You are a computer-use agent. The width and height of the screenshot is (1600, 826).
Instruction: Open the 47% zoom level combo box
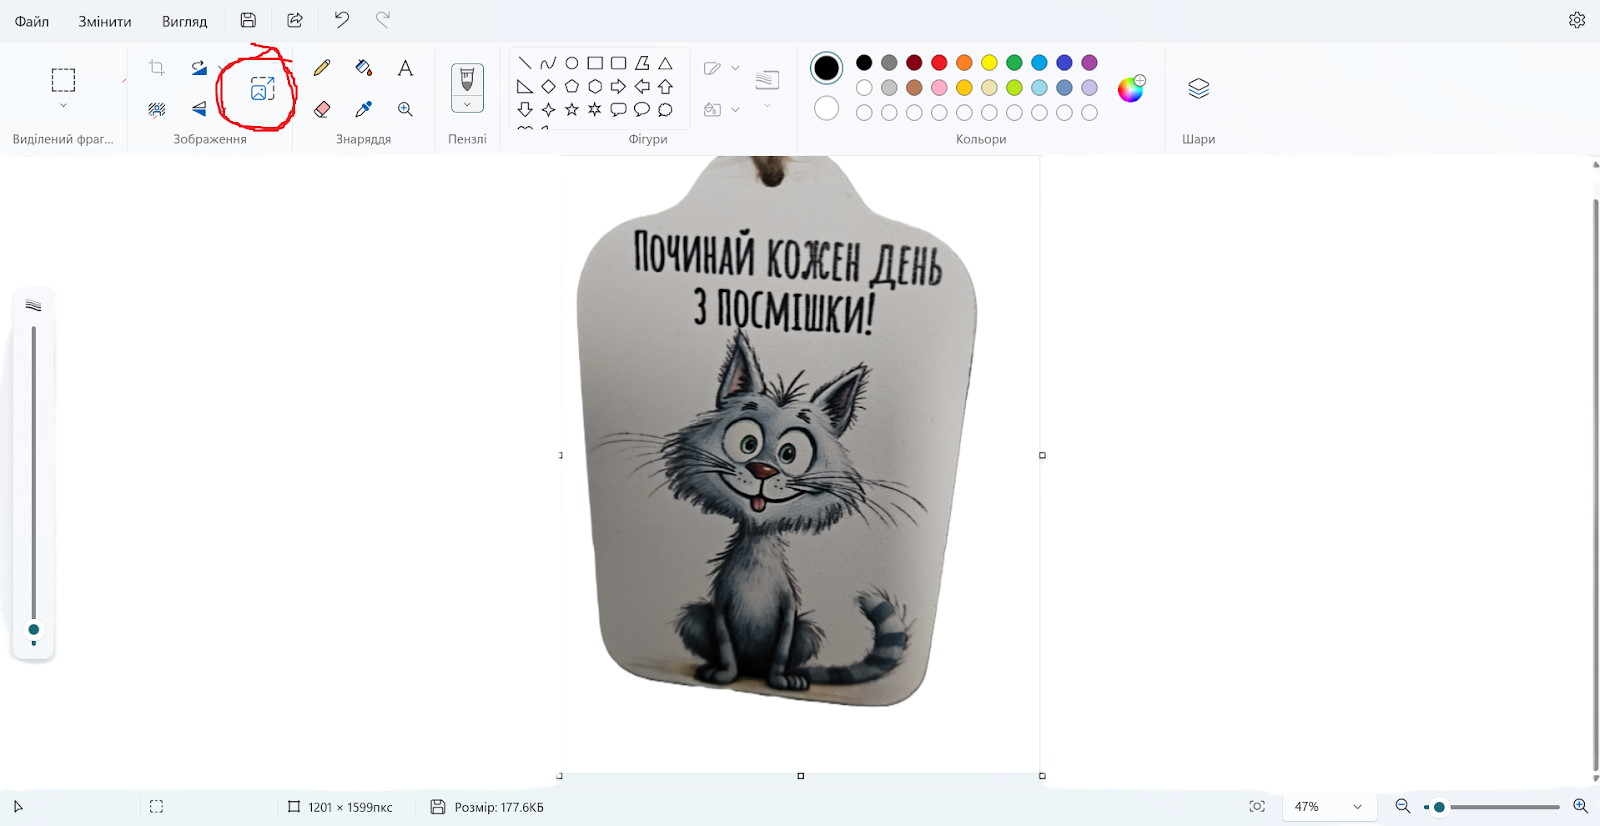(x=1329, y=806)
